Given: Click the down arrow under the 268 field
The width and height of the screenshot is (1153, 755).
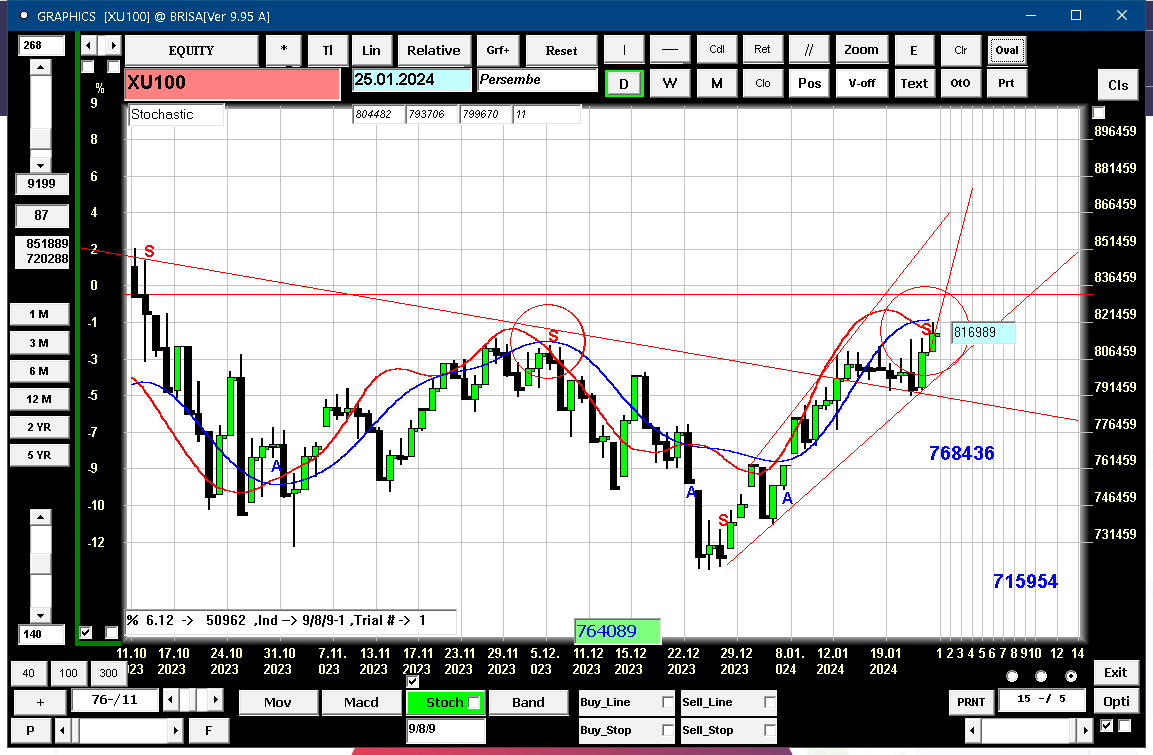Looking at the screenshot, I should coord(40,165).
